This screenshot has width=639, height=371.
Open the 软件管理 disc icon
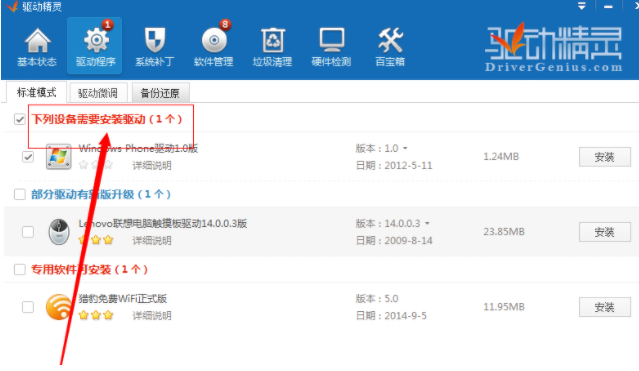click(214, 40)
